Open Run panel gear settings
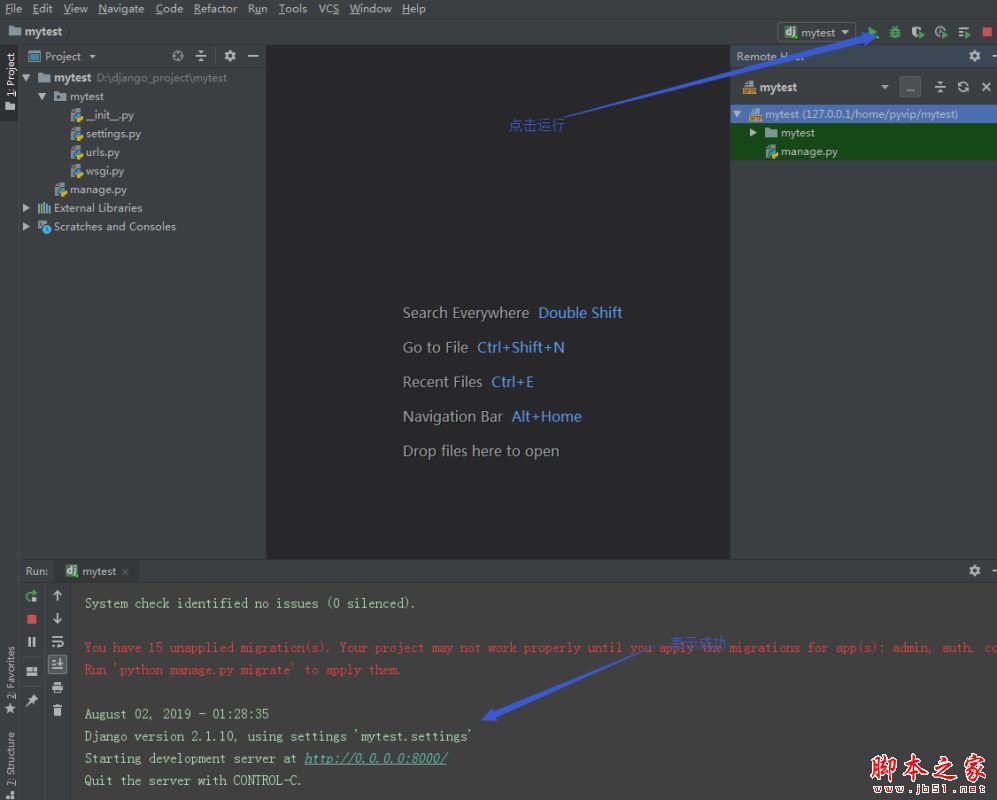997x800 pixels. pyautogui.click(x=975, y=570)
